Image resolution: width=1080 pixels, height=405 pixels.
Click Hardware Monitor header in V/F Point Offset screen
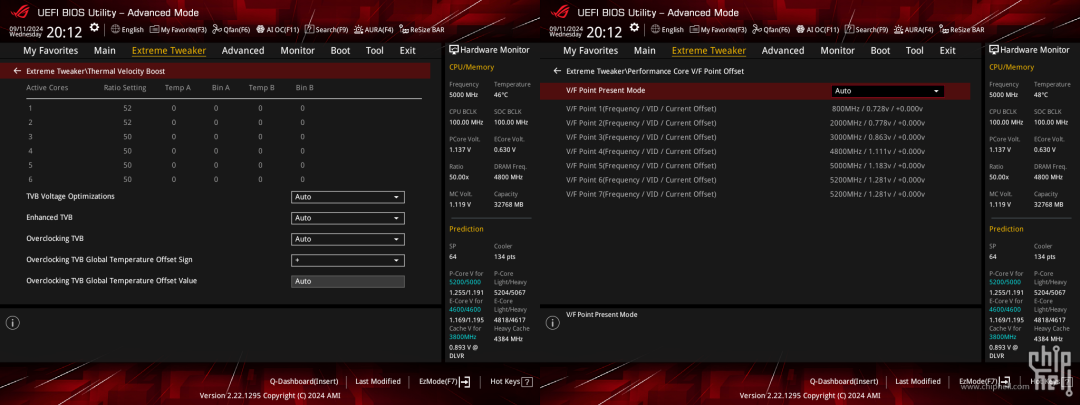(x=1029, y=50)
